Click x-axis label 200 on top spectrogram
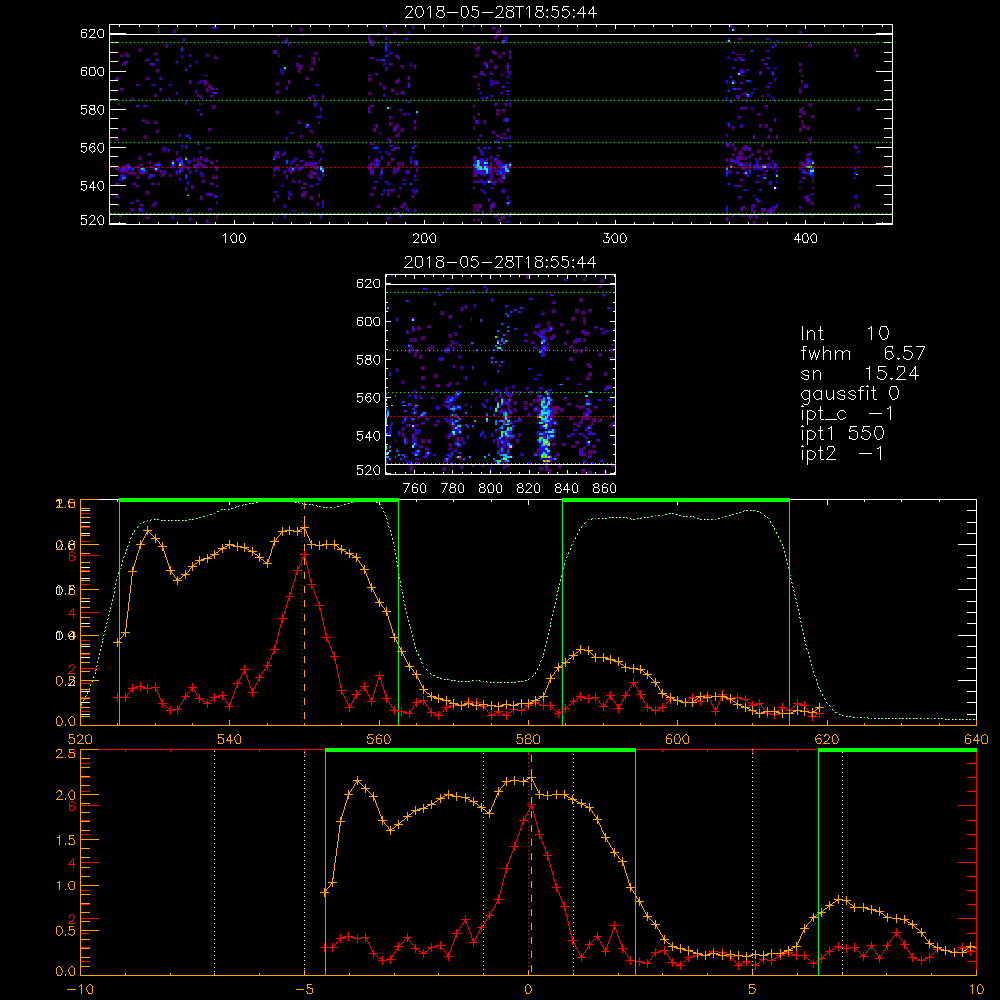 424,239
